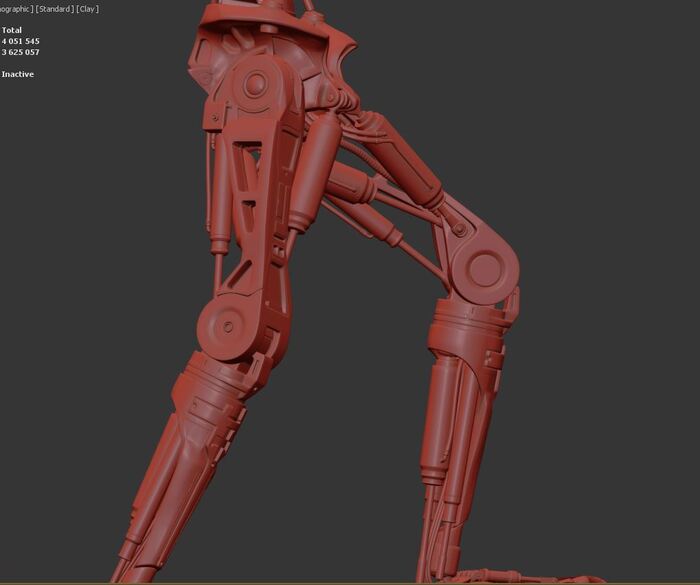
Task: Open the [Standard] viewport shading menu
Action: coord(54,9)
